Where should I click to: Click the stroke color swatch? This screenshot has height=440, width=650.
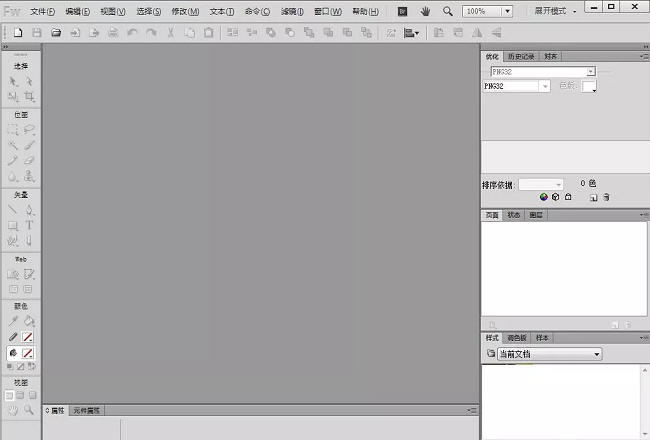pyautogui.click(x=28, y=337)
